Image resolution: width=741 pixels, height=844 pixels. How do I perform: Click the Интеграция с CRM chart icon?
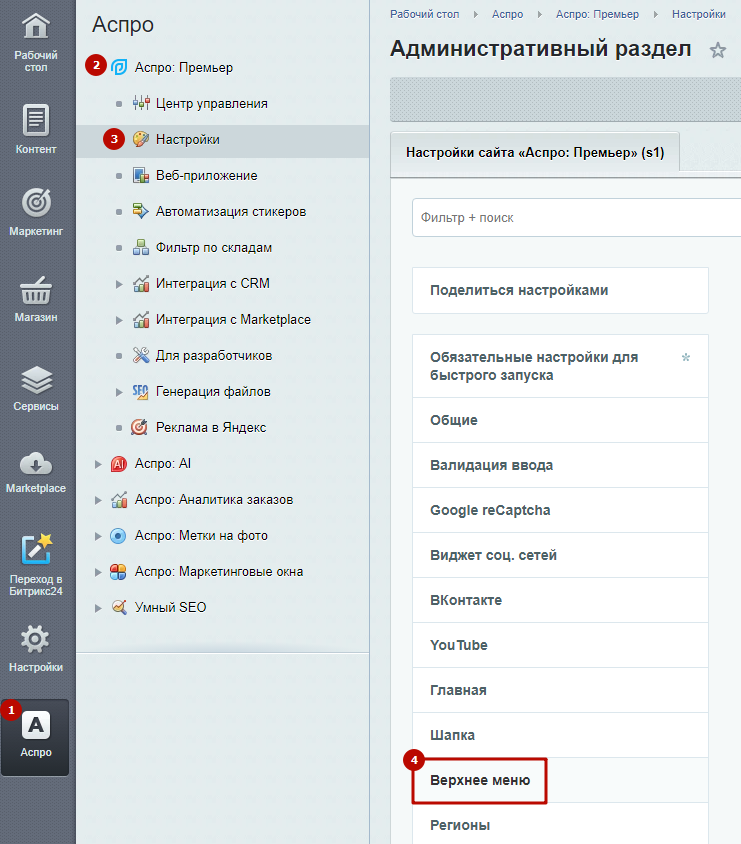[x=141, y=283]
